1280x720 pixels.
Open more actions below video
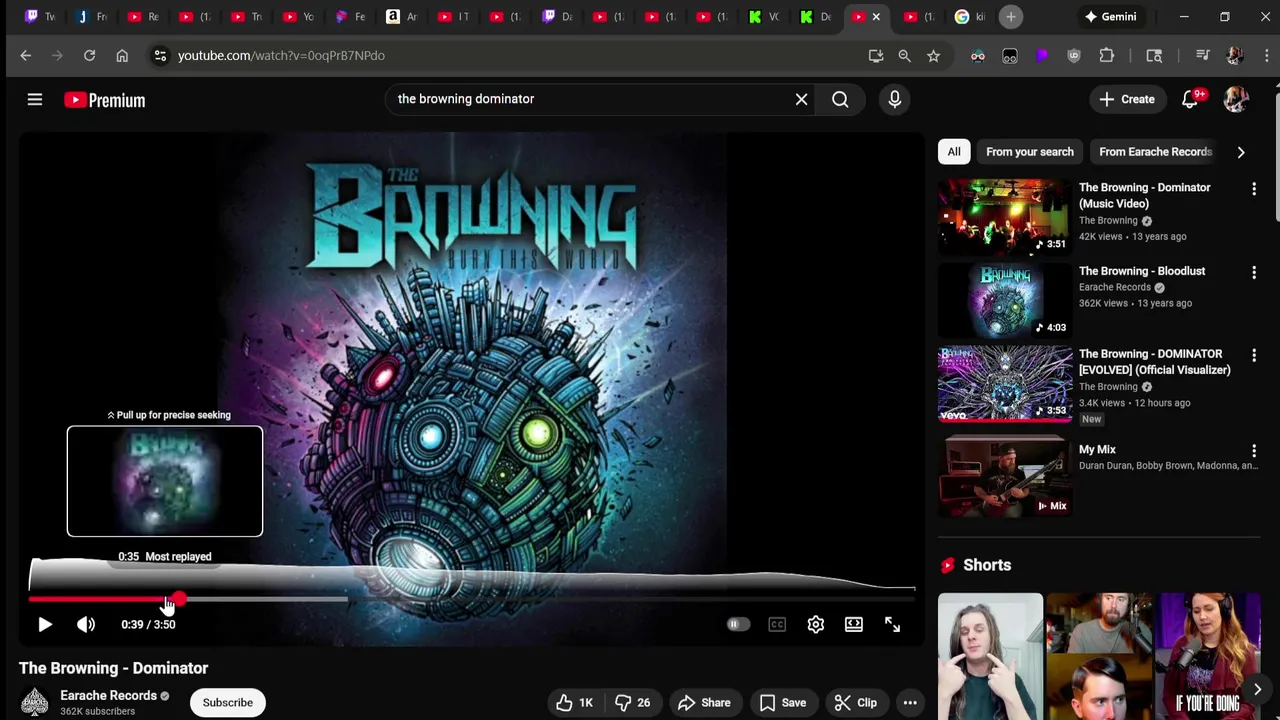[x=910, y=702]
